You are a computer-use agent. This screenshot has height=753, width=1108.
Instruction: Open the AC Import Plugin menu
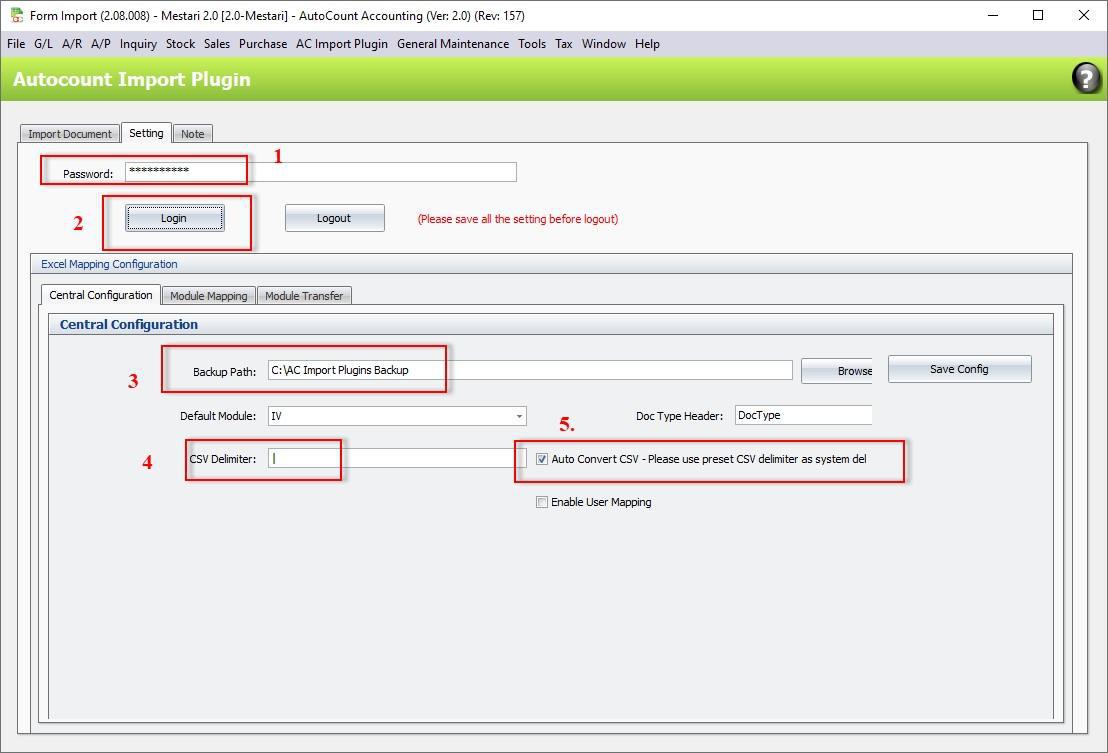click(x=341, y=44)
